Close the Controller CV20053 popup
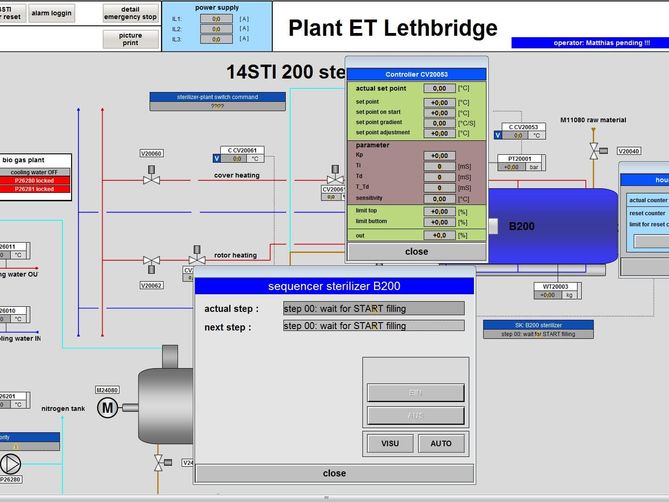This screenshot has height=502, width=669. 416,252
